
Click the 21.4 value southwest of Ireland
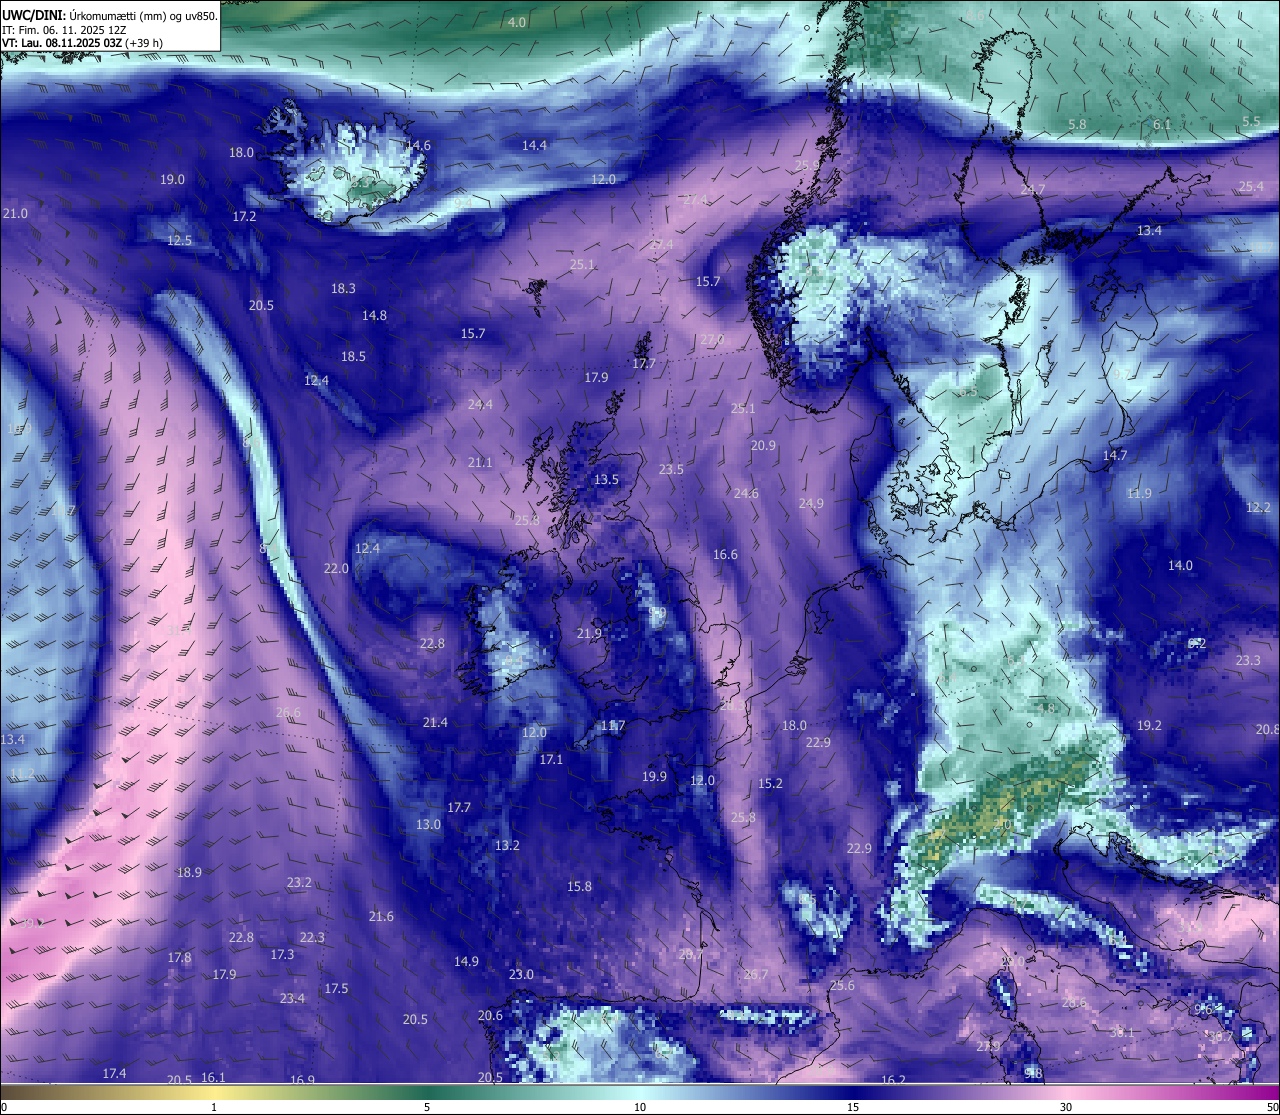tap(435, 722)
